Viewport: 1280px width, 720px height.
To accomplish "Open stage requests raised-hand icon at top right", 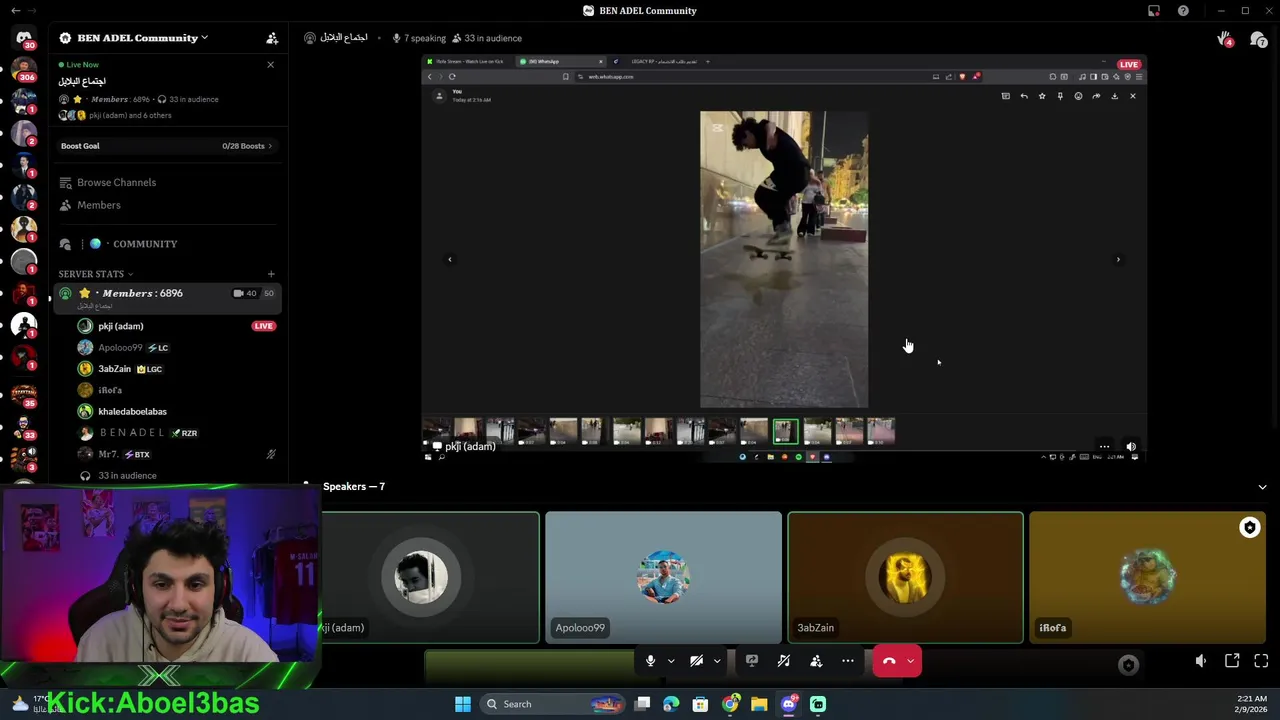I will point(1225,39).
